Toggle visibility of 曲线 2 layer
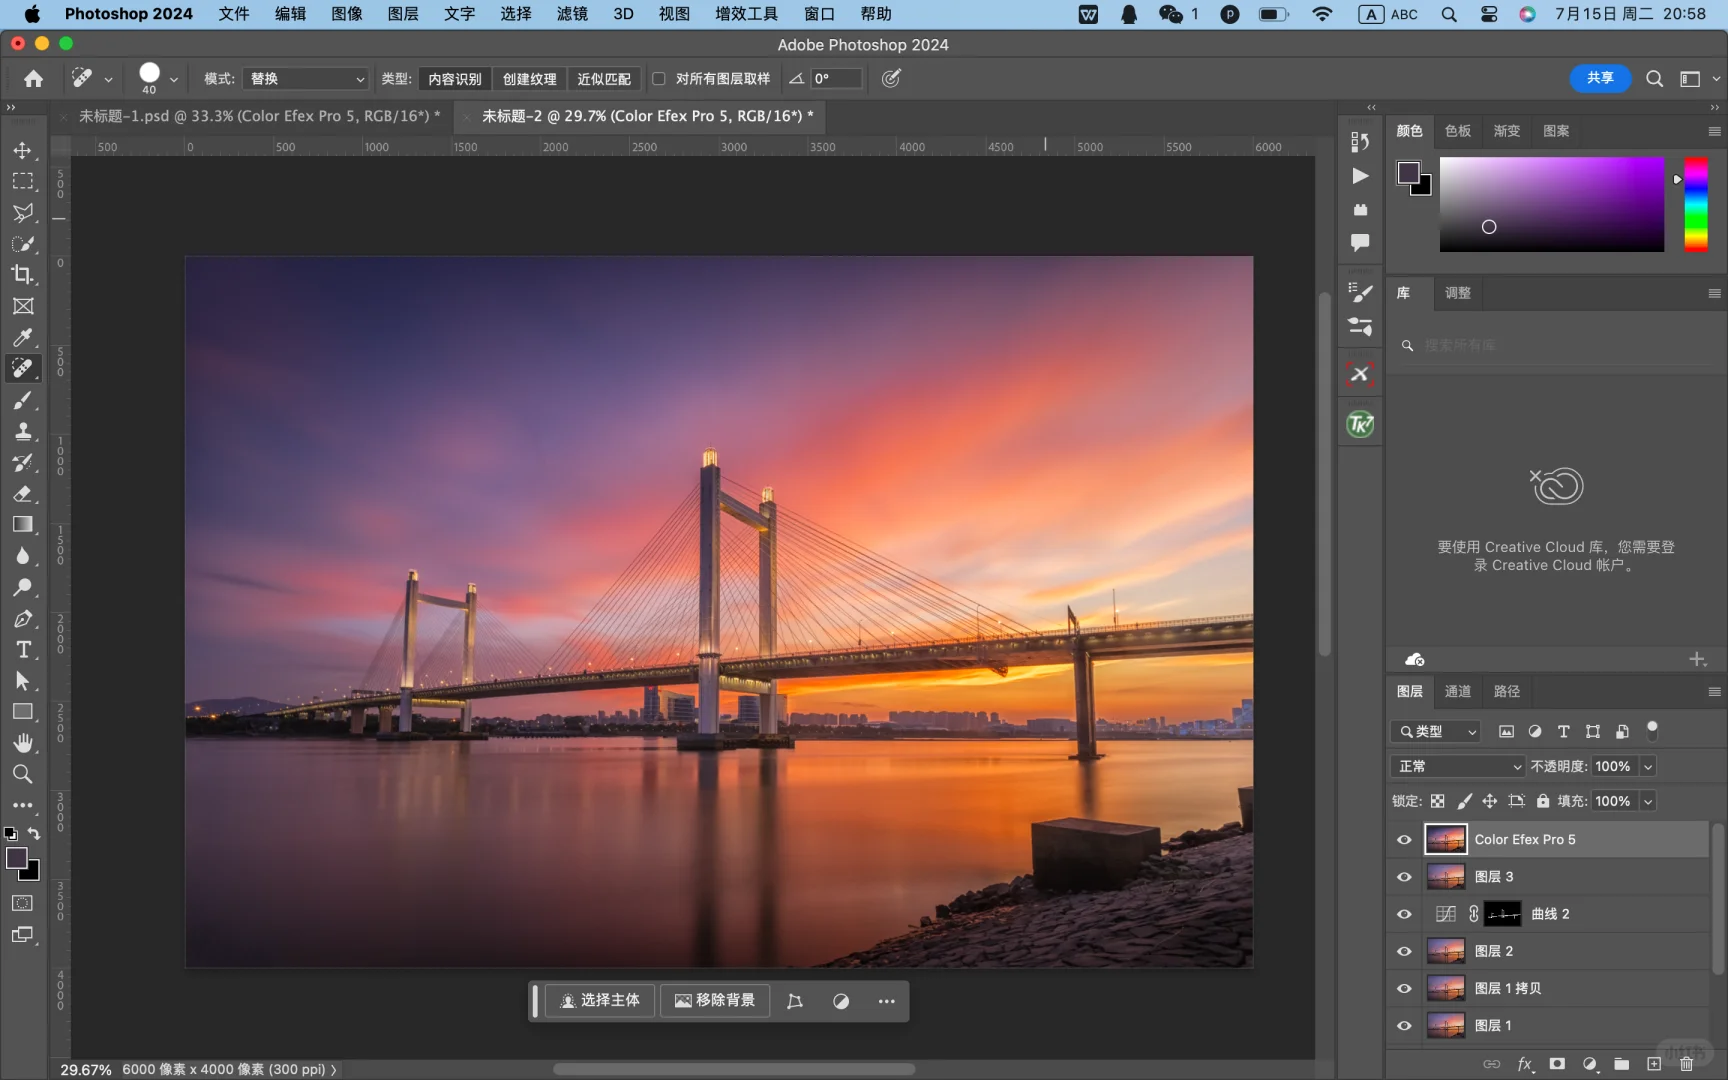 [1404, 914]
